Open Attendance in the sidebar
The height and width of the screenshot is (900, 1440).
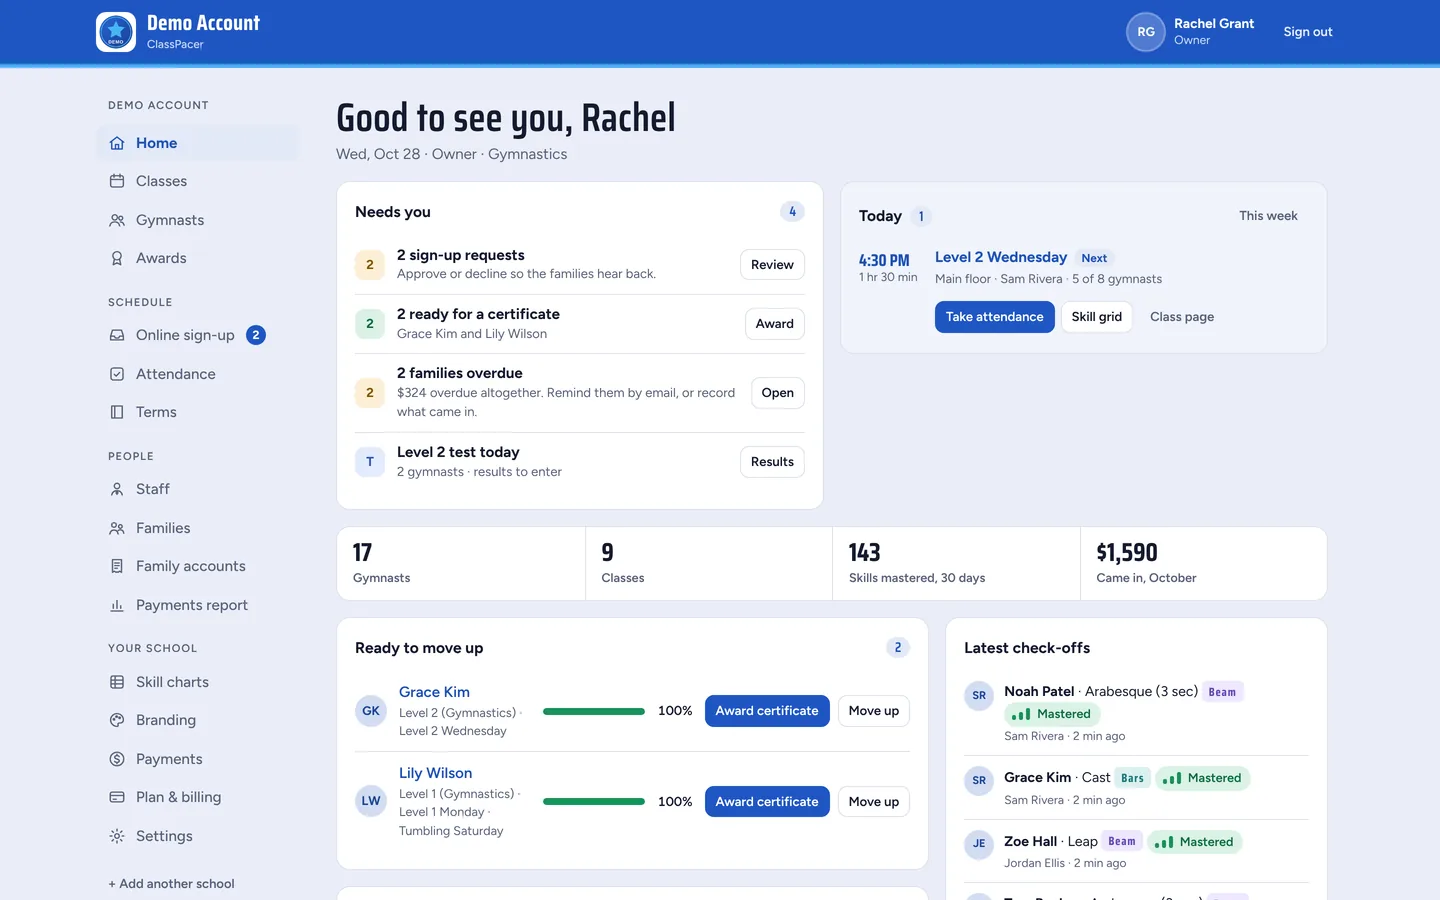(x=198, y=374)
